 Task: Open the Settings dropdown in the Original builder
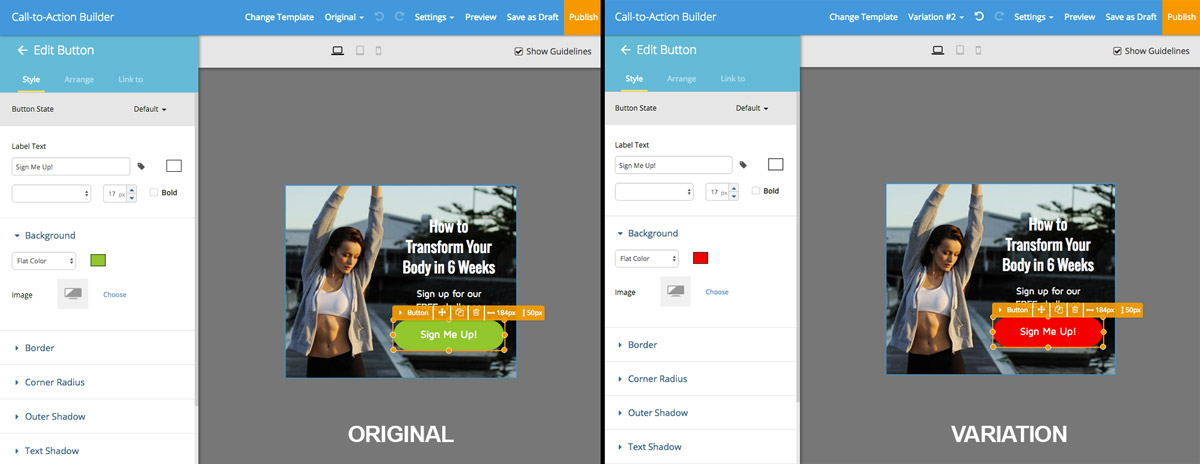(434, 17)
